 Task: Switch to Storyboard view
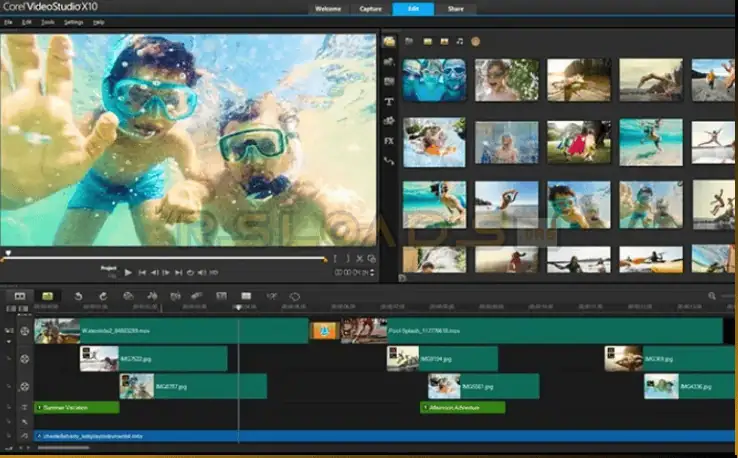click(20, 296)
